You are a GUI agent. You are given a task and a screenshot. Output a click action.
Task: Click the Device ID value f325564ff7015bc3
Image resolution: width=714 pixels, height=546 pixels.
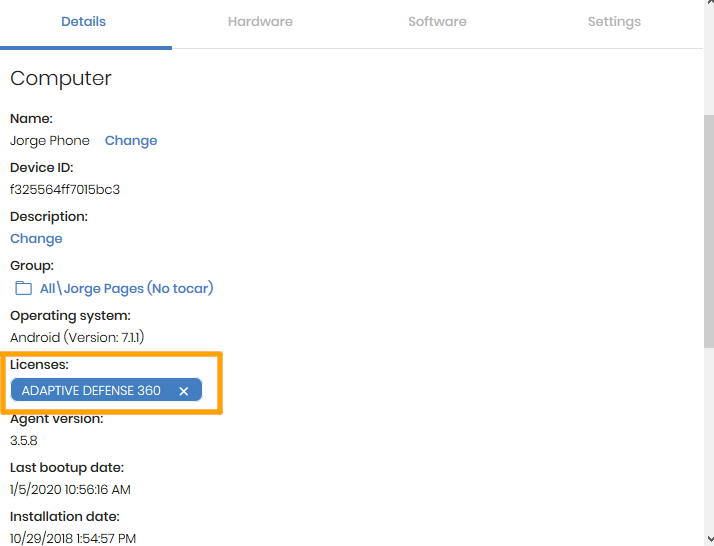[x=65, y=189]
